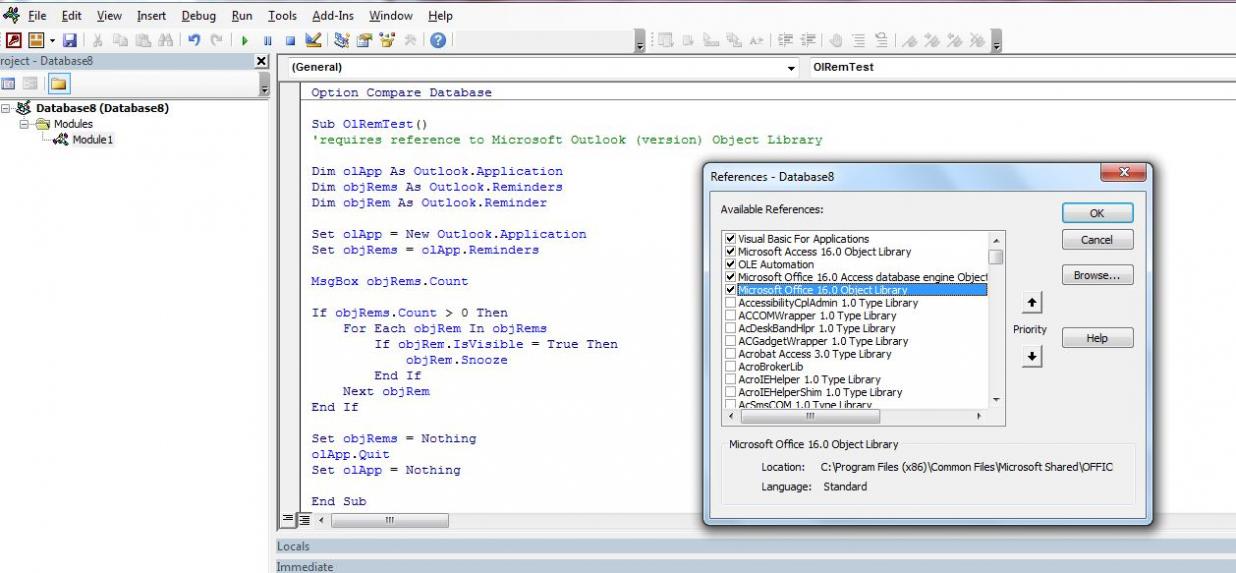Screen dimensions: 1236x573
Task: Click View Code icon in Project pane
Action: pyautogui.click(x=10, y=82)
